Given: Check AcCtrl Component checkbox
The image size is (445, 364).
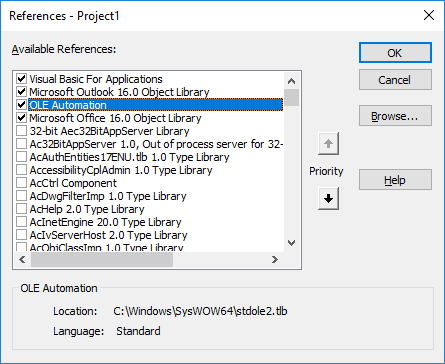Looking at the screenshot, I should tap(21, 183).
